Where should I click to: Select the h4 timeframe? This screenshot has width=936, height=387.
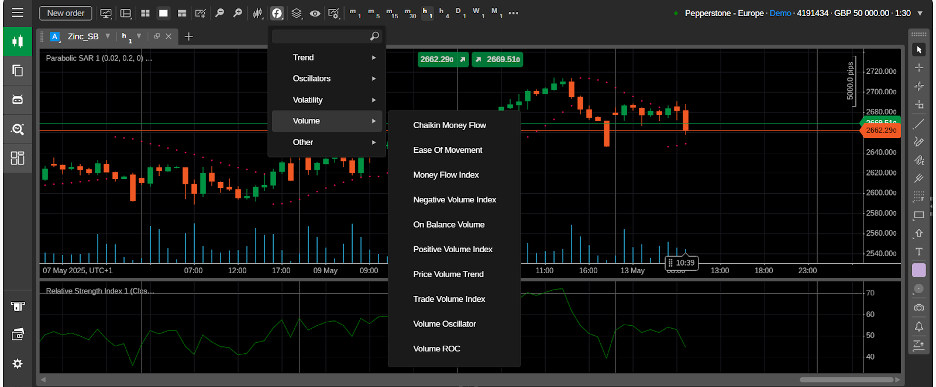coord(444,13)
